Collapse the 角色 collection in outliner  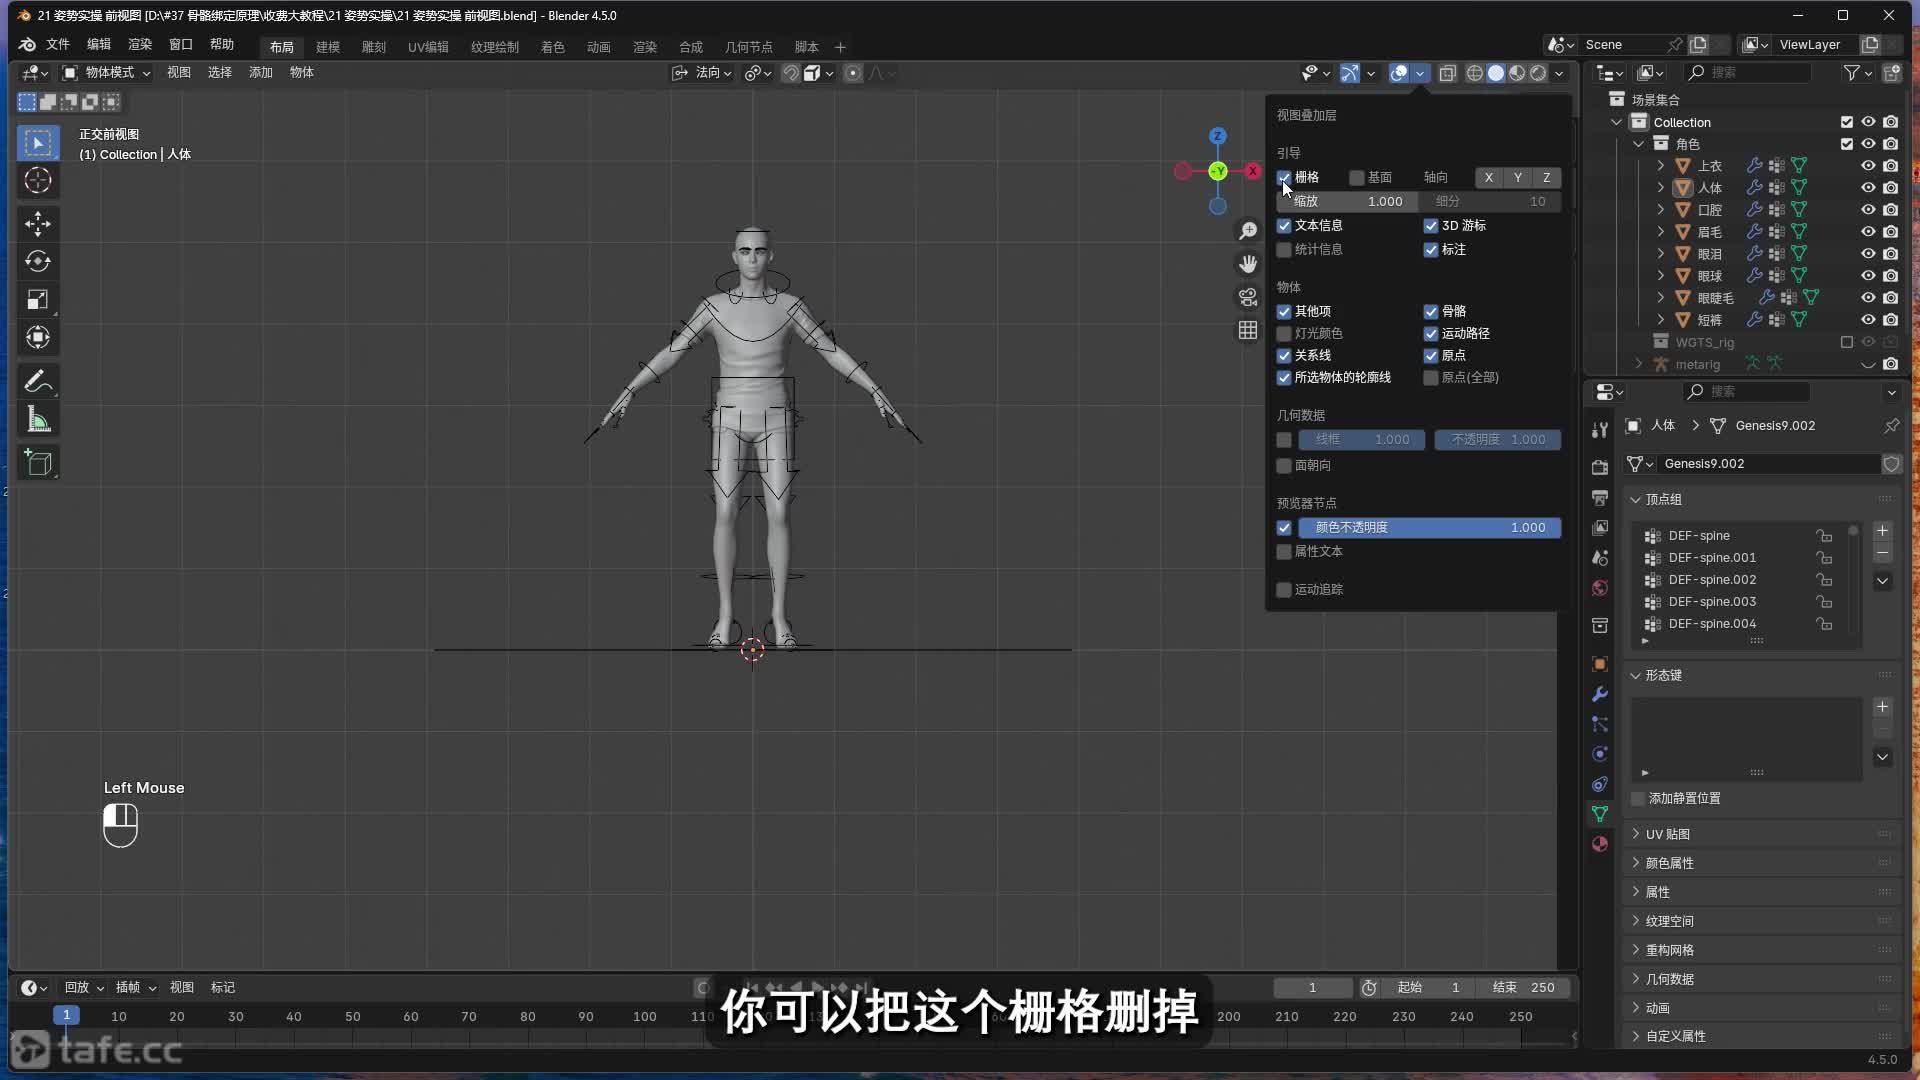tap(1639, 144)
